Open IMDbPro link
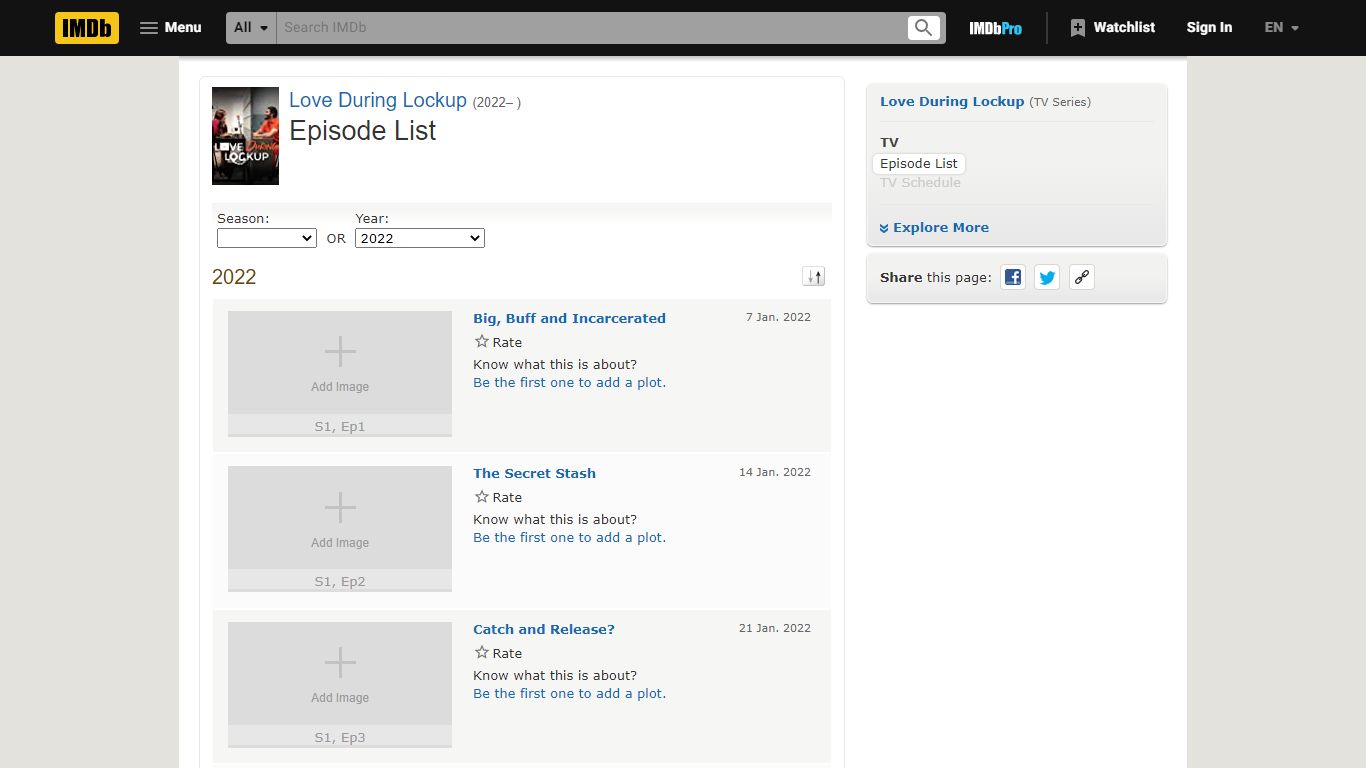This screenshot has width=1366, height=768. (995, 28)
